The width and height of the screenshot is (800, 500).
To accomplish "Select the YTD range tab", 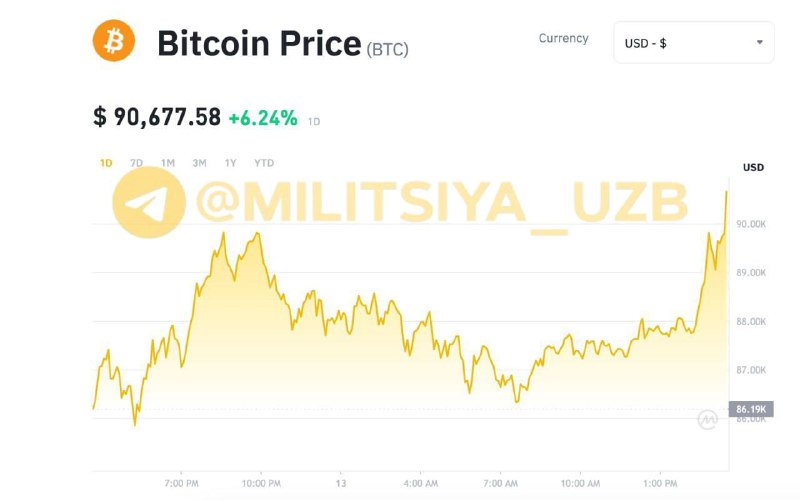I will coord(264,163).
